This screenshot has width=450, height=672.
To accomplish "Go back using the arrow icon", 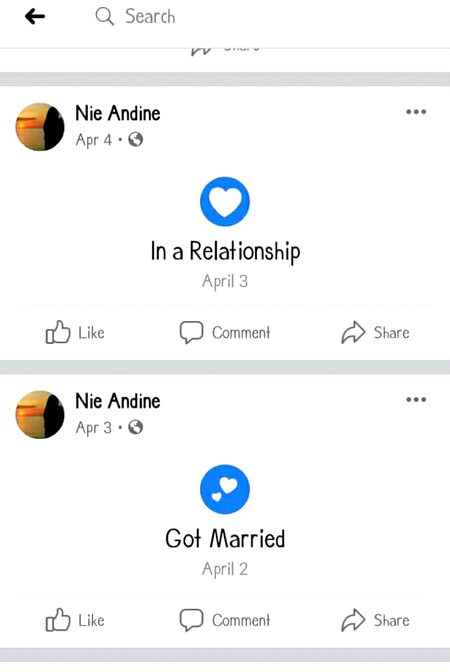I will tap(35, 17).
